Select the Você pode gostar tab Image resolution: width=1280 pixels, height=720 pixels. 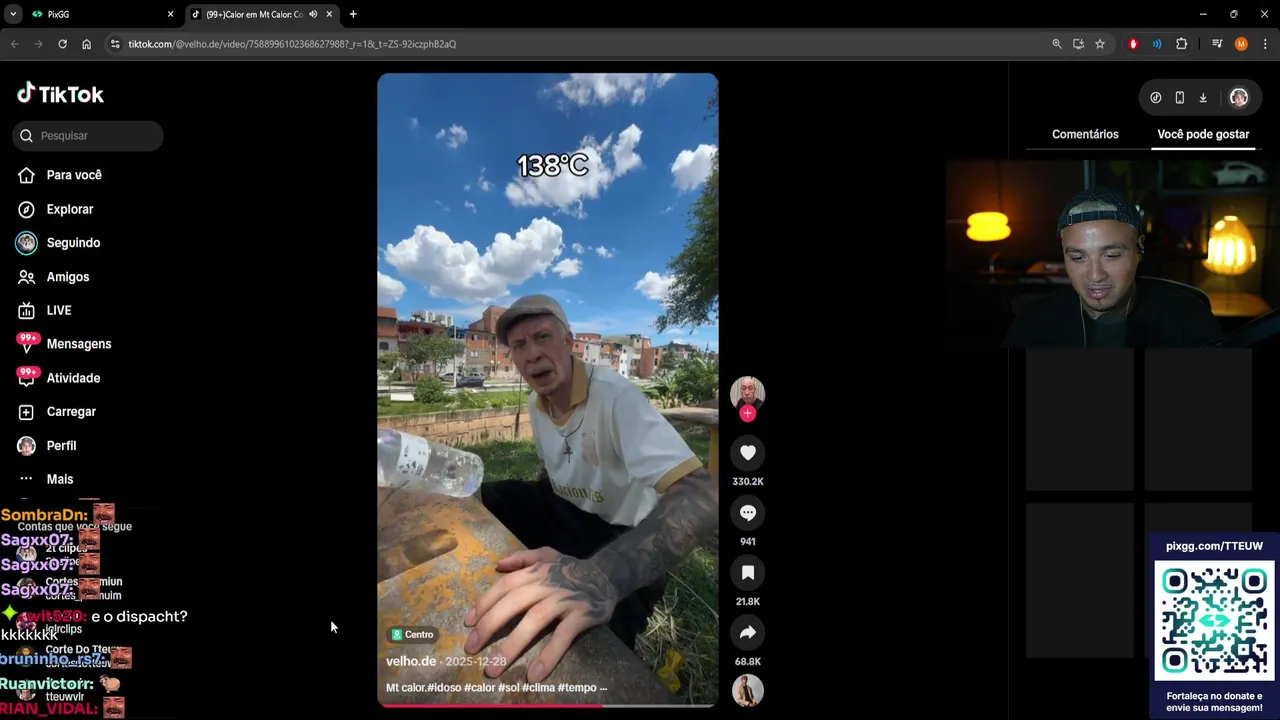[x=1203, y=134]
